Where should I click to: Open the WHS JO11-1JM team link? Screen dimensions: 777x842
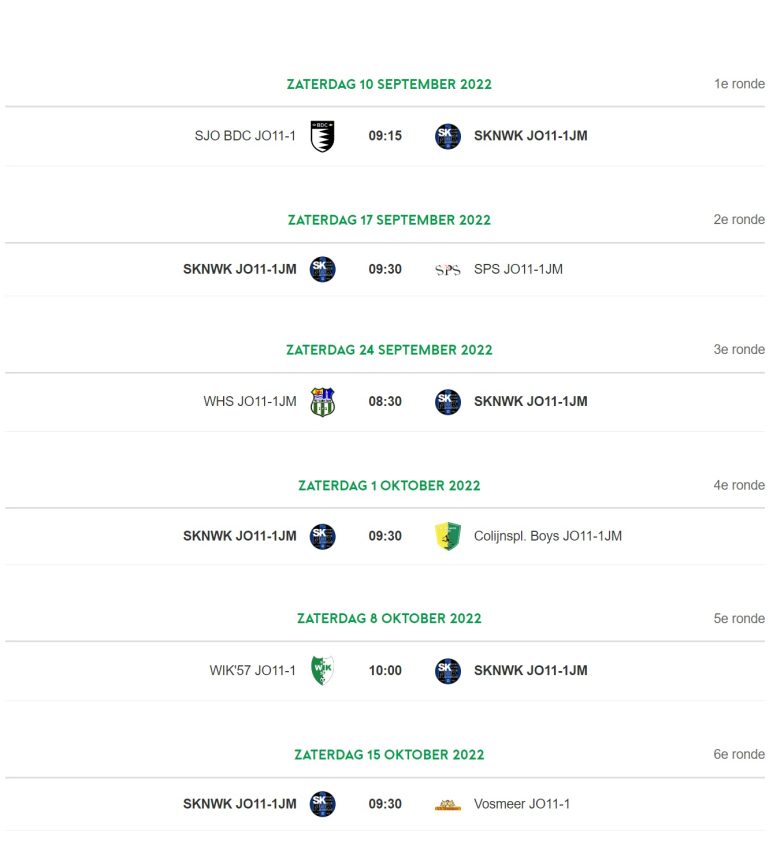250,401
